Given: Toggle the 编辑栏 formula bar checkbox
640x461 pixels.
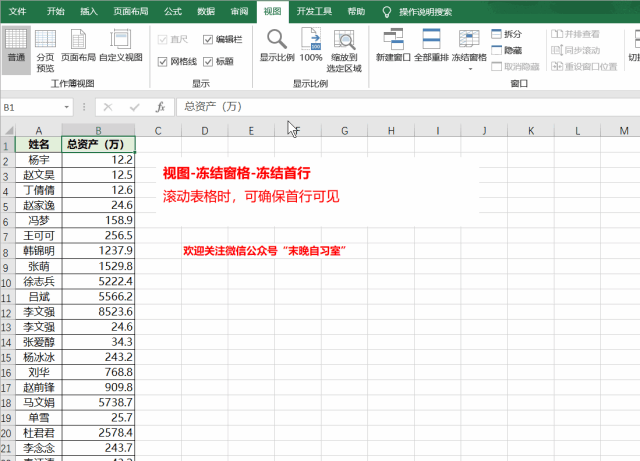Looking at the screenshot, I should pos(208,40).
